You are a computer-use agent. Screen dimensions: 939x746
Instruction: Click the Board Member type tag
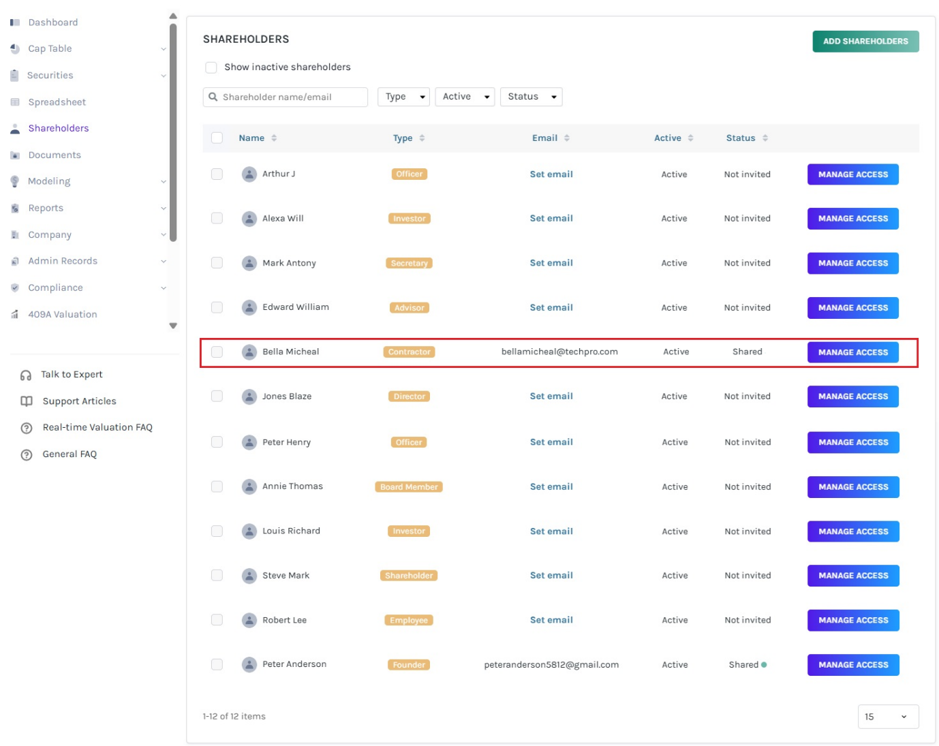click(x=408, y=487)
